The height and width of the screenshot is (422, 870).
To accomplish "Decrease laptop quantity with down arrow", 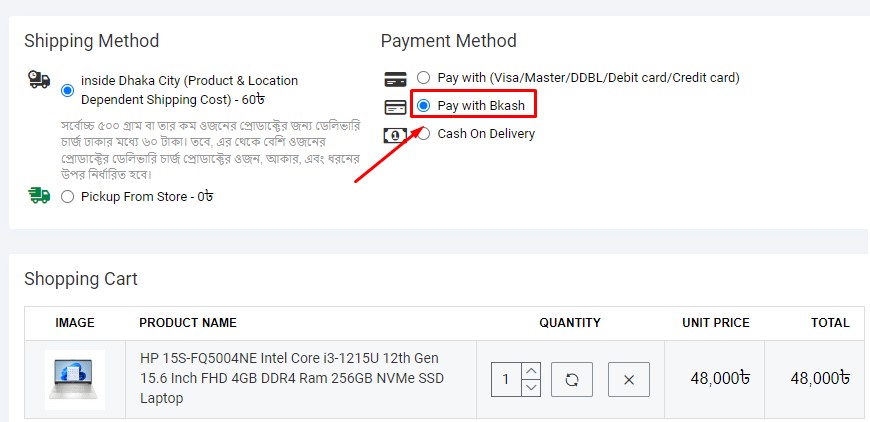I will point(531,388).
